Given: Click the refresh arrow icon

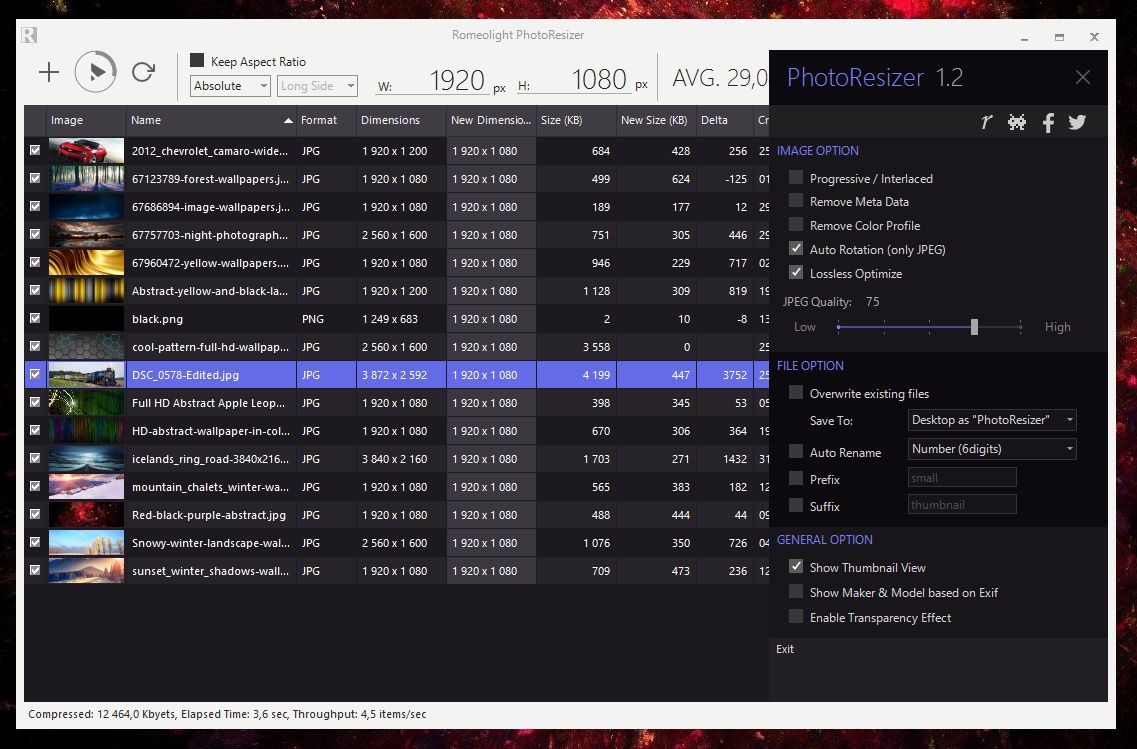Looking at the screenshot, I should click(144, 71).
